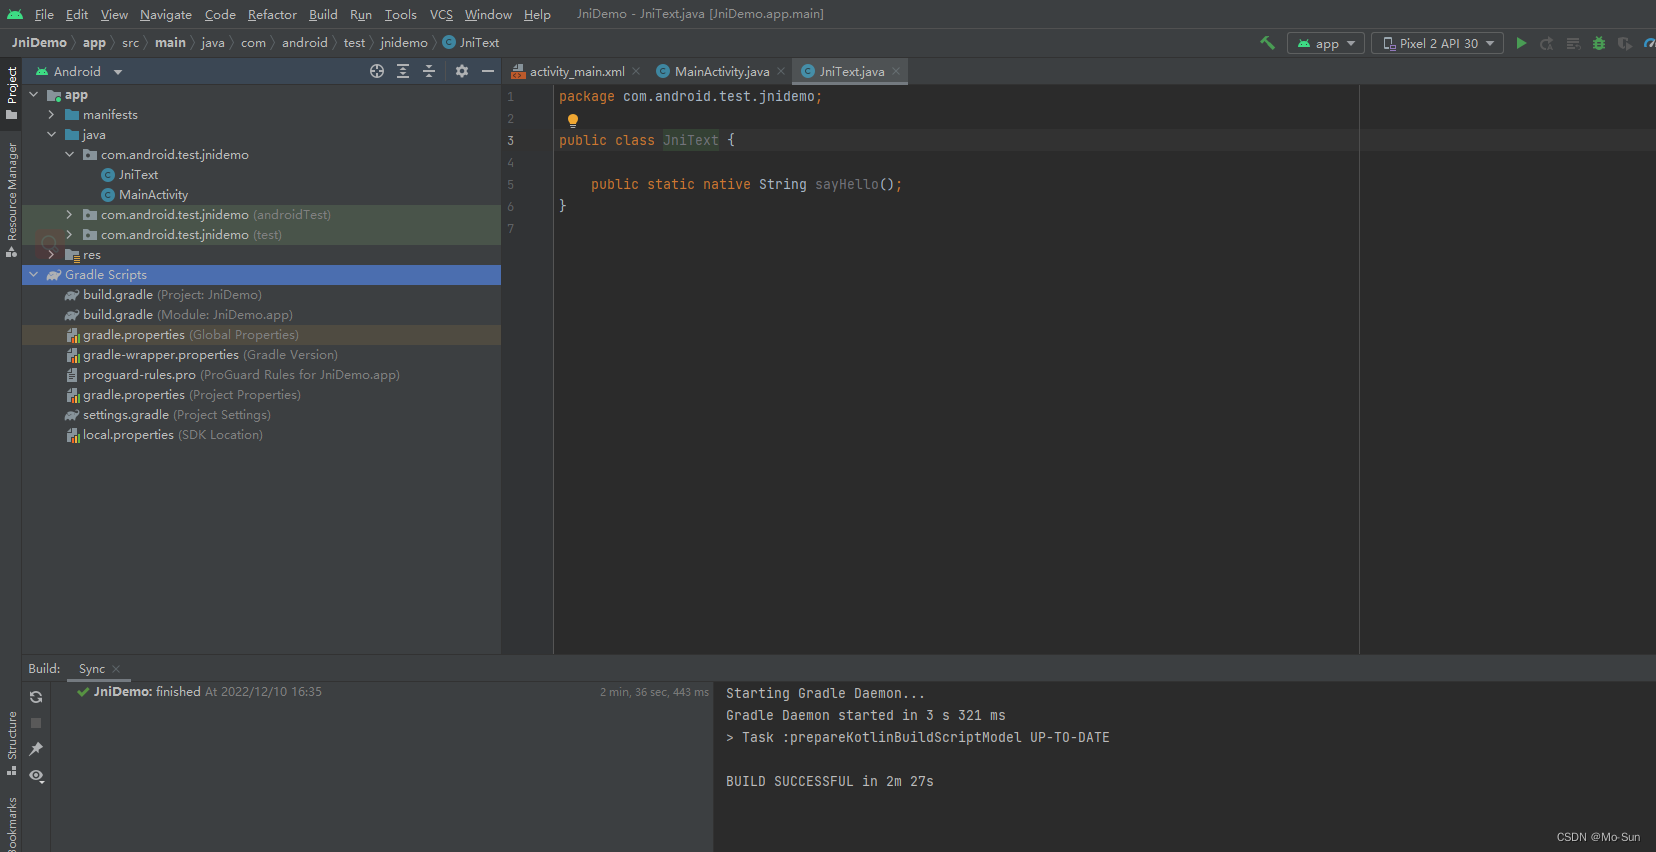Image resolution: width=1656 pixels, height=852 pixels.
Task: Close the activity_main.xml tab
Action: (636, 71)
